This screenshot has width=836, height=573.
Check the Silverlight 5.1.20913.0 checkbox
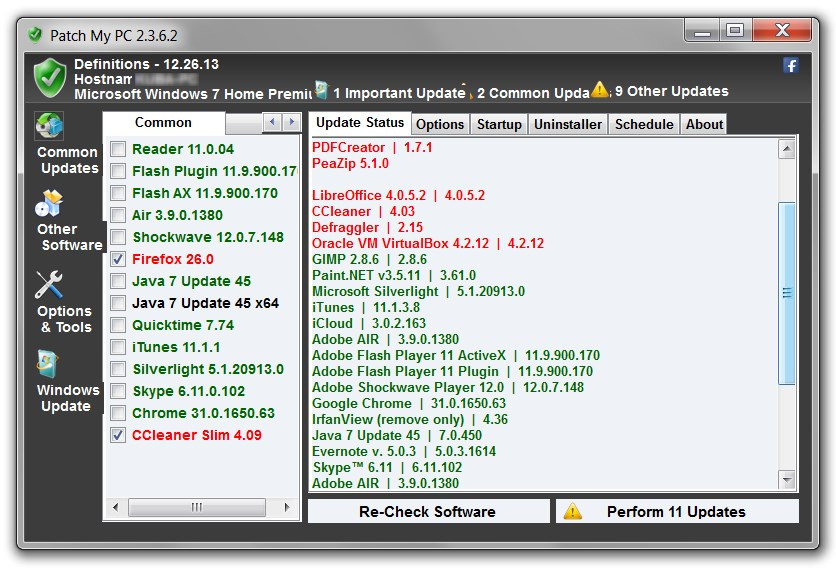coord(118,369)
